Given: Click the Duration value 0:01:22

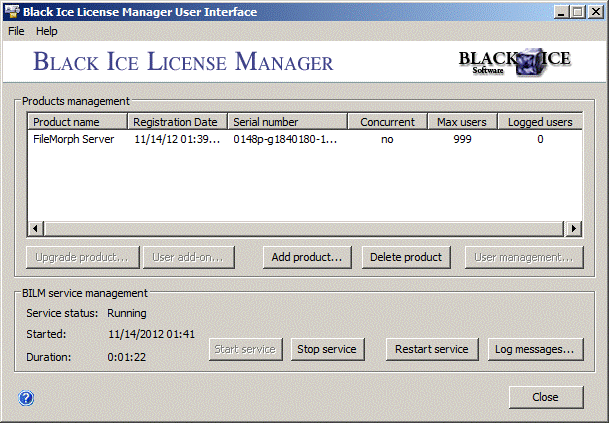Looking at the screenshot, I should click(x=127, y=357).
